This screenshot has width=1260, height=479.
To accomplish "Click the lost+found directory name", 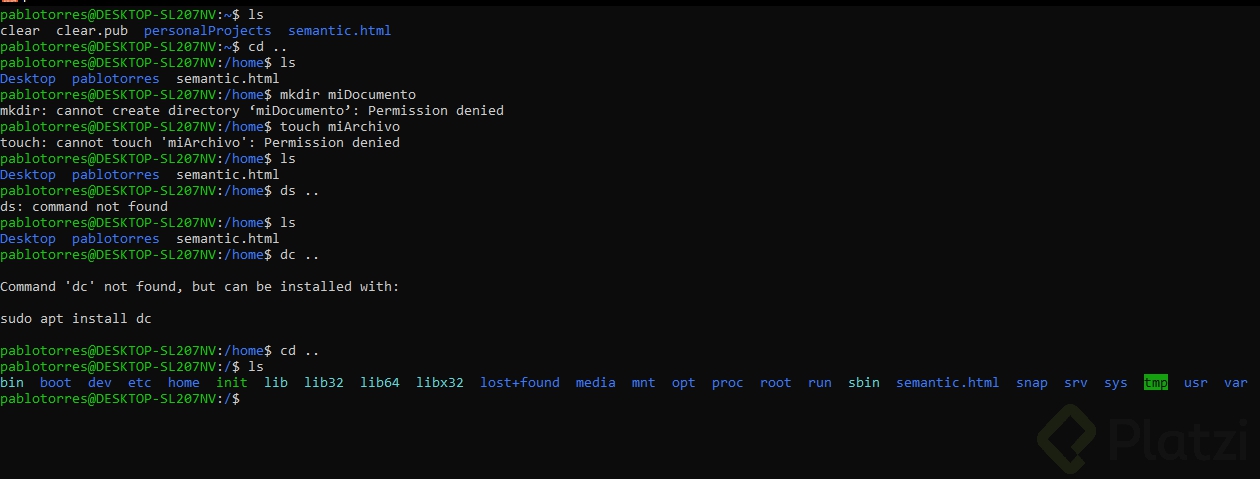I will 520,383.
